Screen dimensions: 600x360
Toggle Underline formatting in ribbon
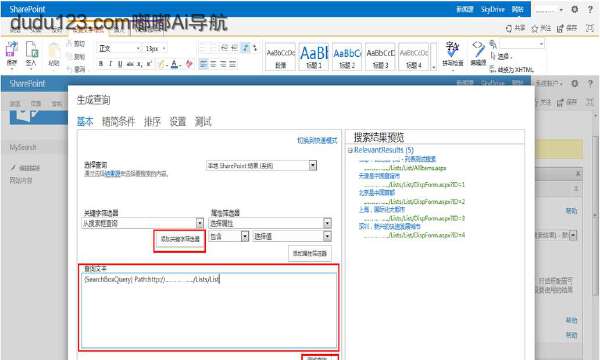[x=120, y=64]
